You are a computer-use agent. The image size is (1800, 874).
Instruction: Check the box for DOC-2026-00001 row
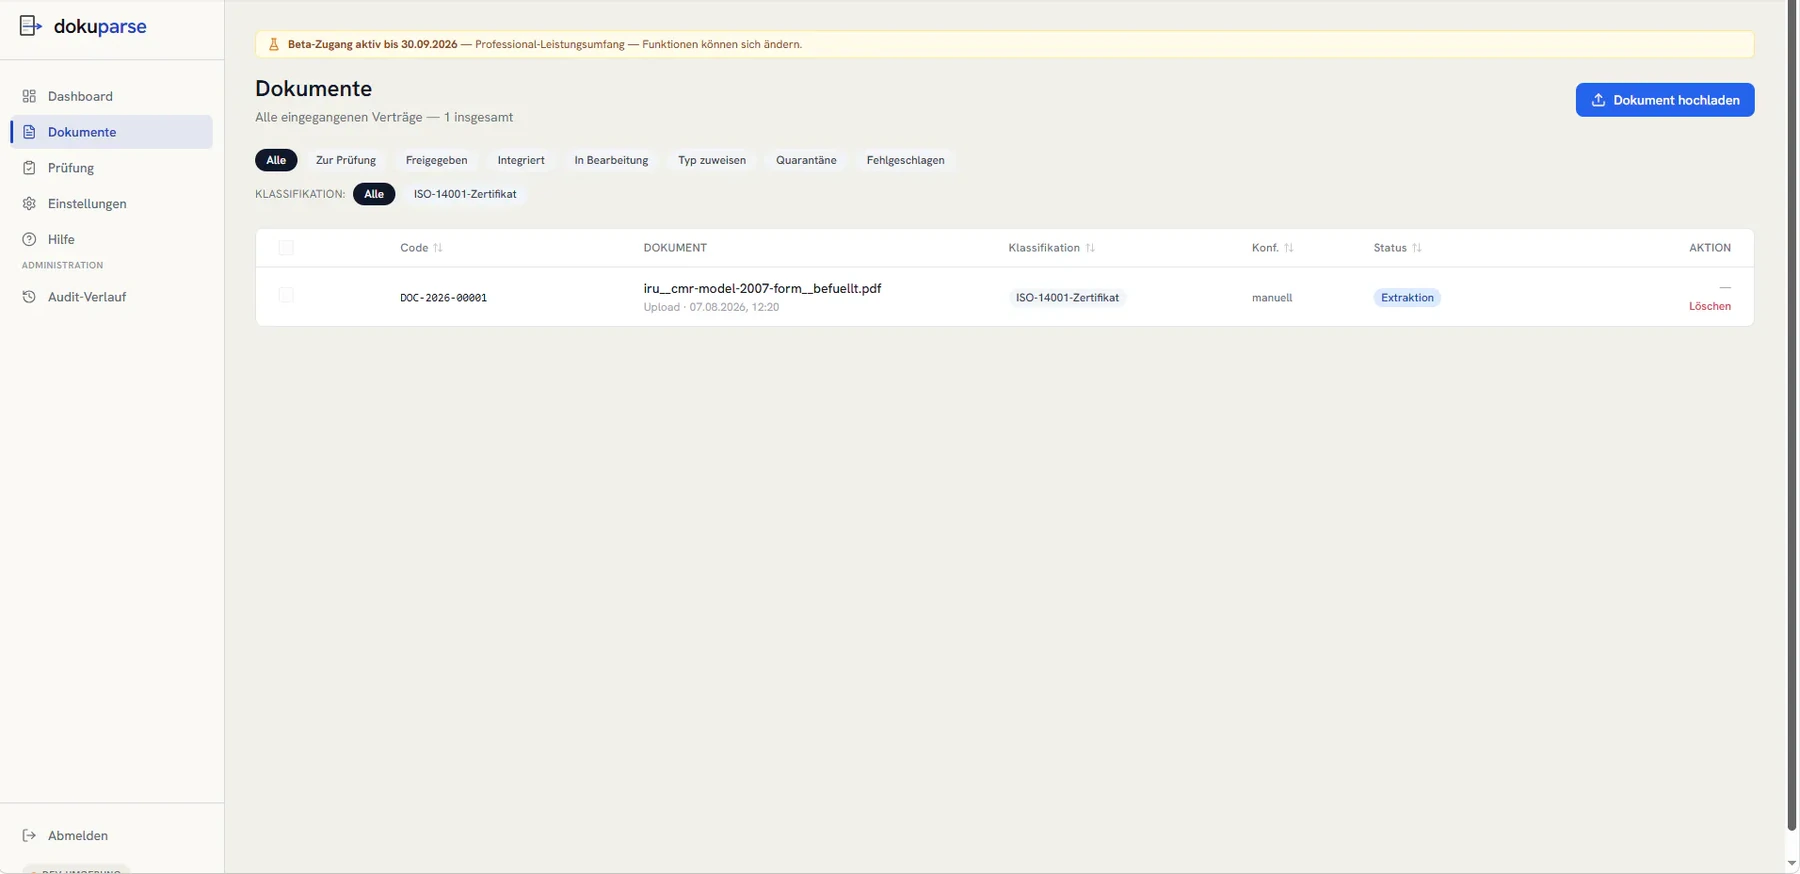(286, 295)
